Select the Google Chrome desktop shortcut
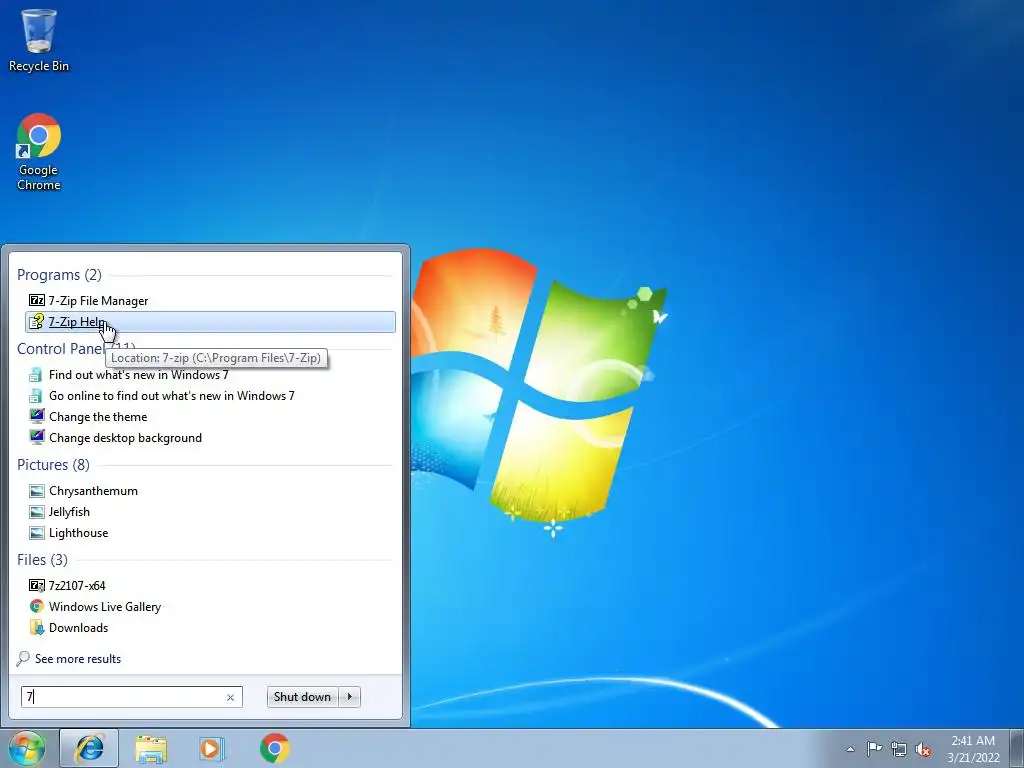Image resolution: width=1024 pixels, height=768 pixels. click(39, 153)
